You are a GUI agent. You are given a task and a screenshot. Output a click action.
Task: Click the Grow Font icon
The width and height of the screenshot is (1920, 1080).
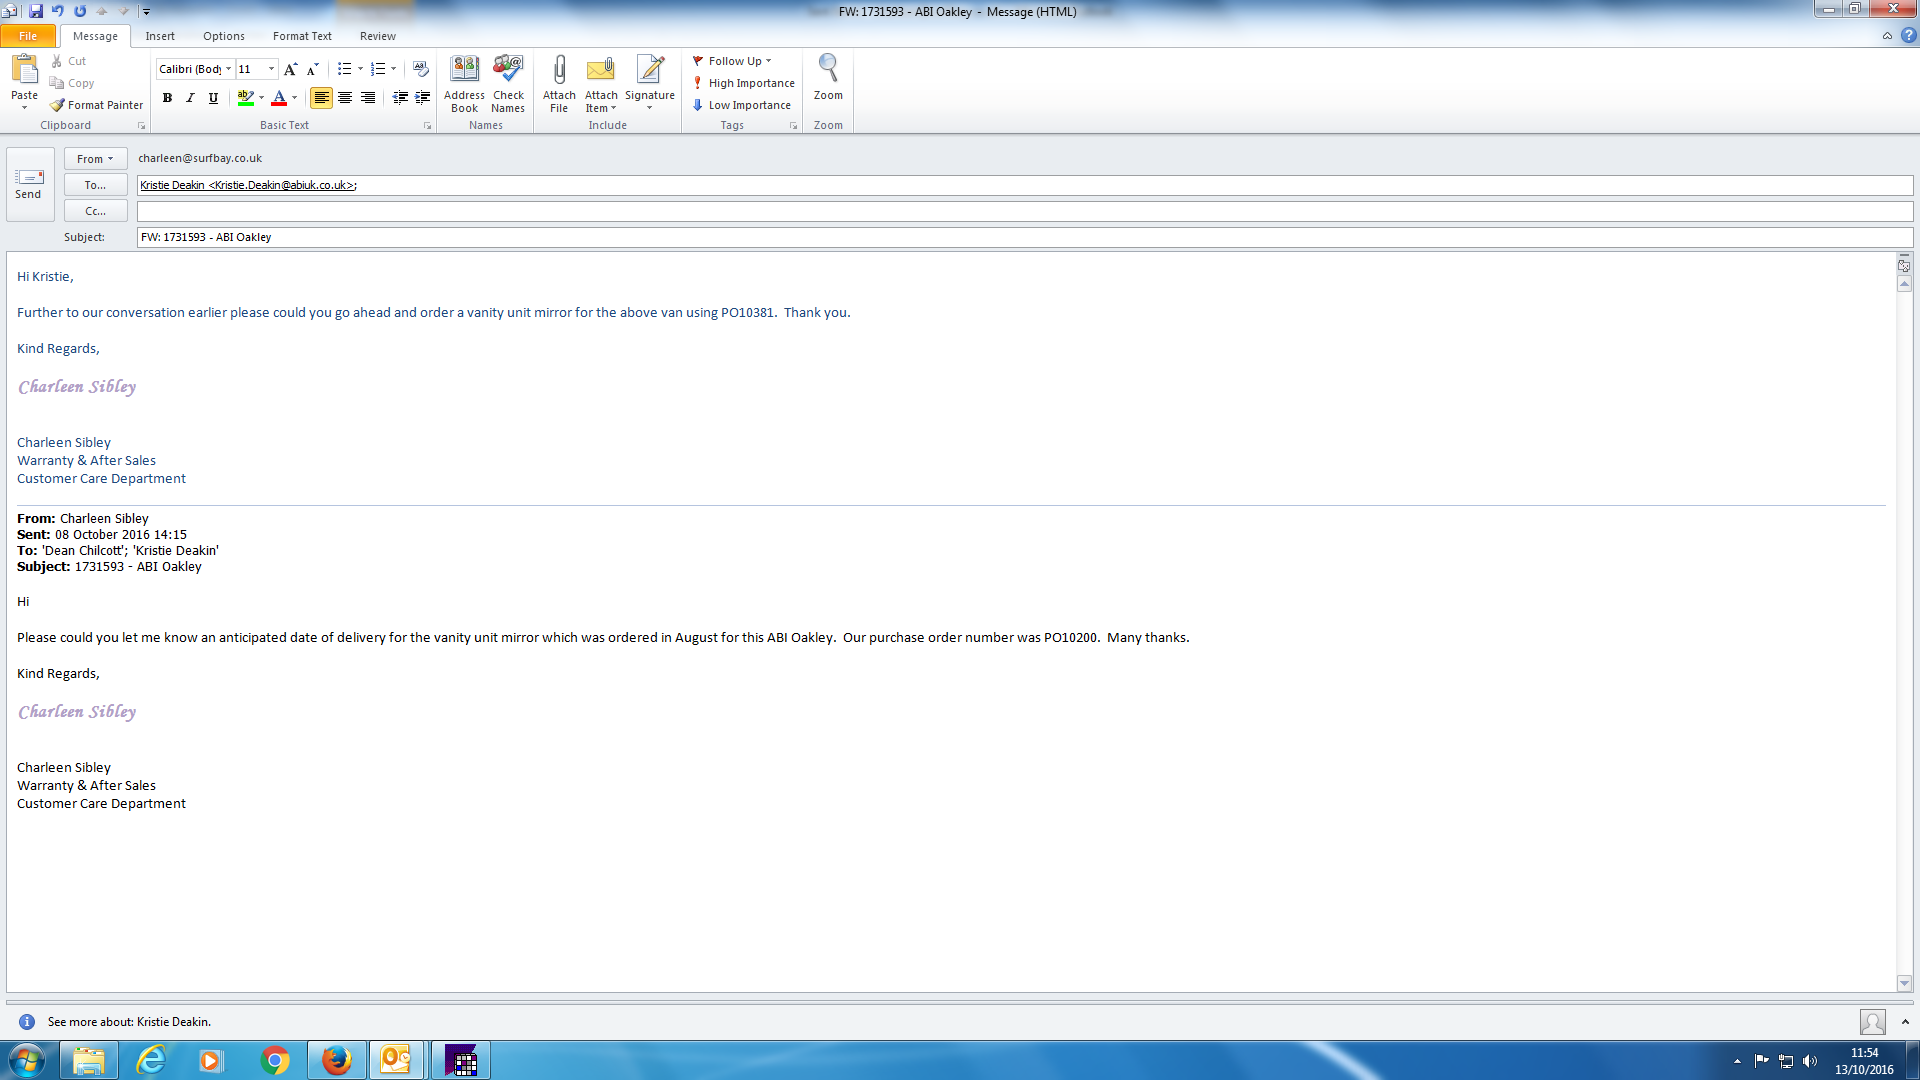coord(290,69)
